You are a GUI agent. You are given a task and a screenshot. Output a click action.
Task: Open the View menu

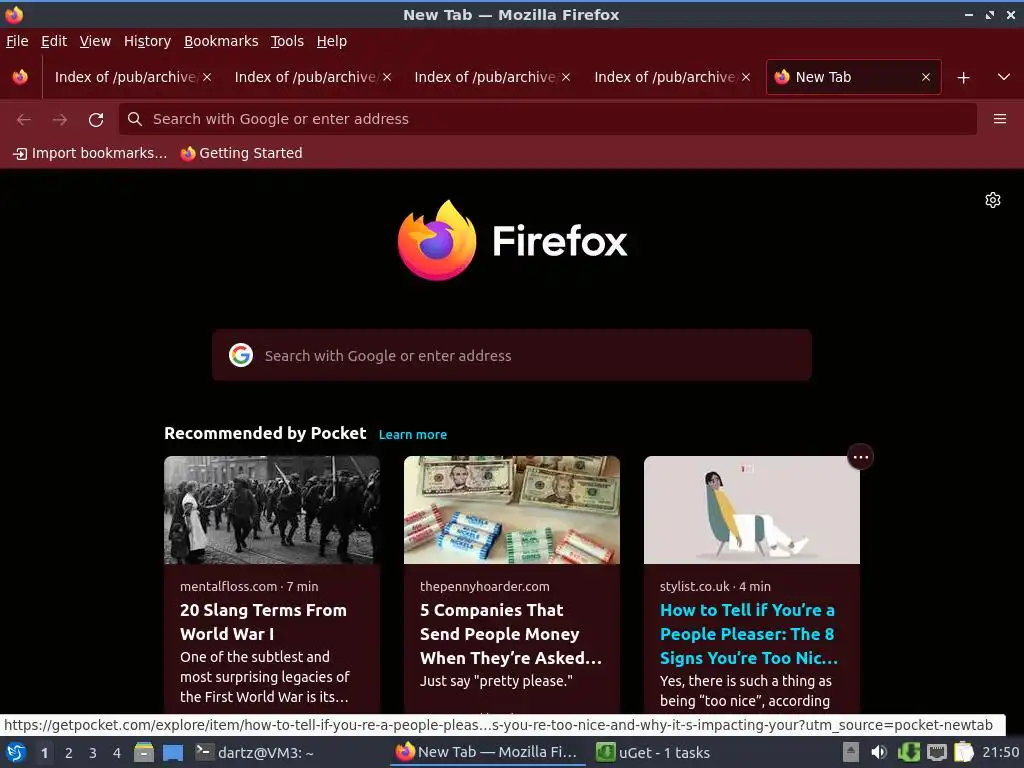[95, 41]
